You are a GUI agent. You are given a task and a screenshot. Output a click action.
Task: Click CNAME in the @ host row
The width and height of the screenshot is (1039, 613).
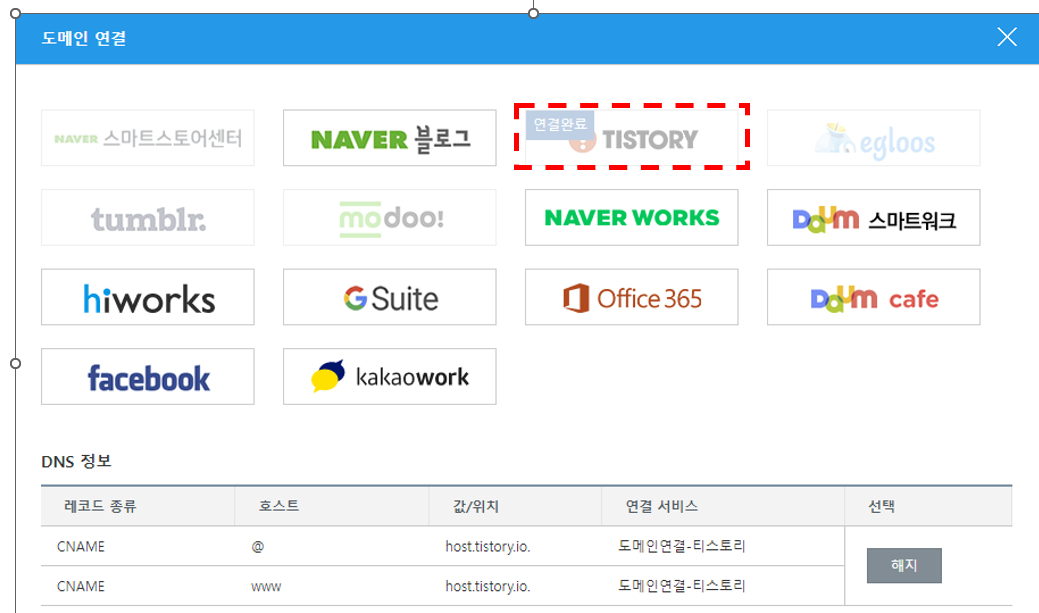coord(81,547)
